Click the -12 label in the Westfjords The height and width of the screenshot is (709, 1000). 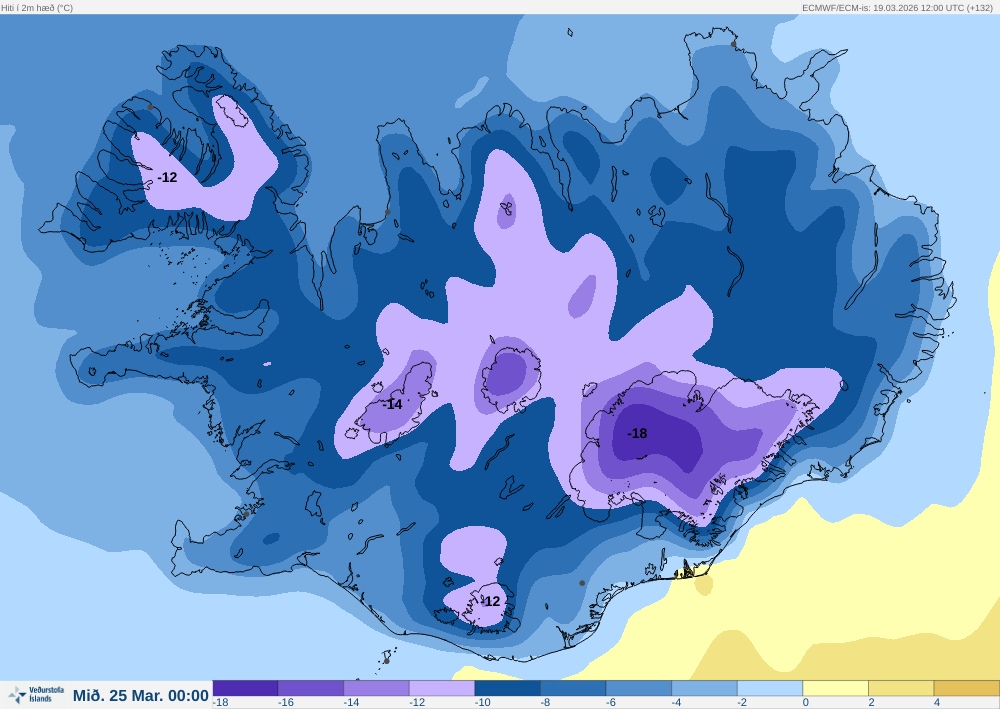pyautogui.click(x=167, y=177)
